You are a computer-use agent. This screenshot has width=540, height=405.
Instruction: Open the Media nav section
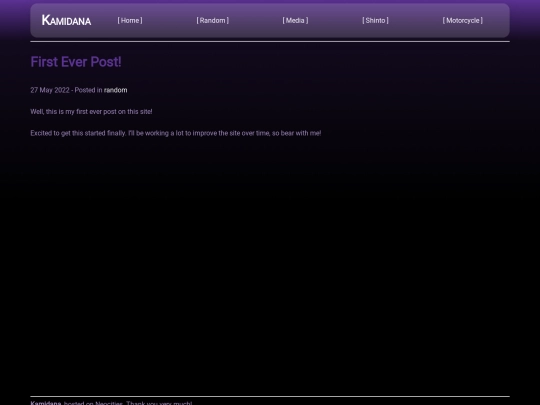pos(295,20)
